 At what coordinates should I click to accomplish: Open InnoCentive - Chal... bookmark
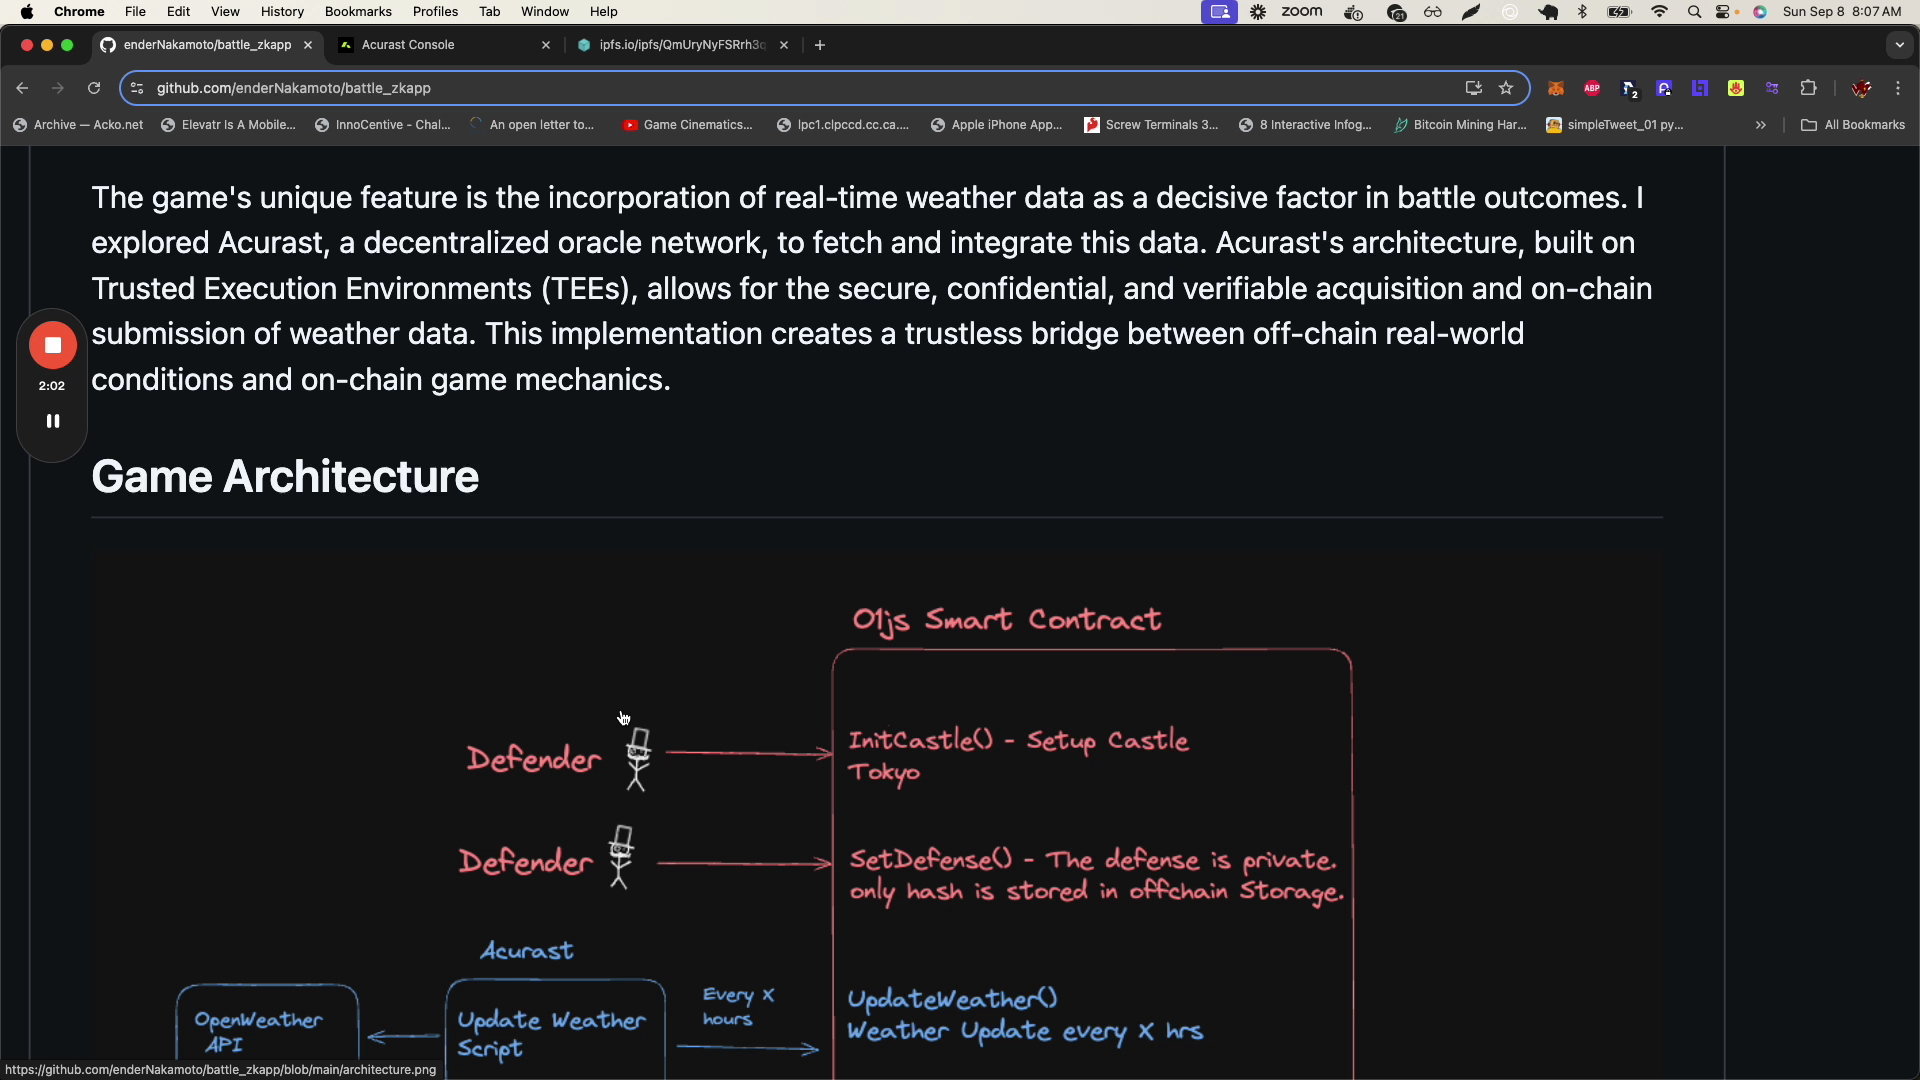tap(382, 125)
